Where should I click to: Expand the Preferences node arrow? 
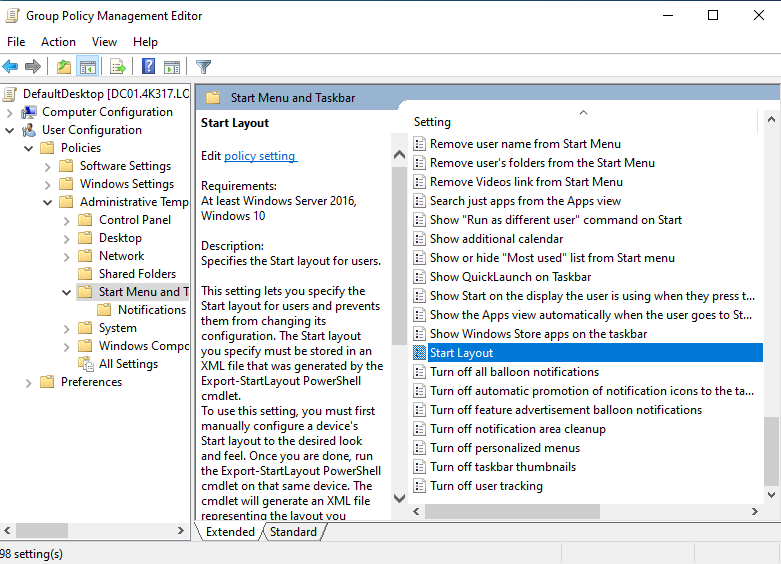(29, 382)
